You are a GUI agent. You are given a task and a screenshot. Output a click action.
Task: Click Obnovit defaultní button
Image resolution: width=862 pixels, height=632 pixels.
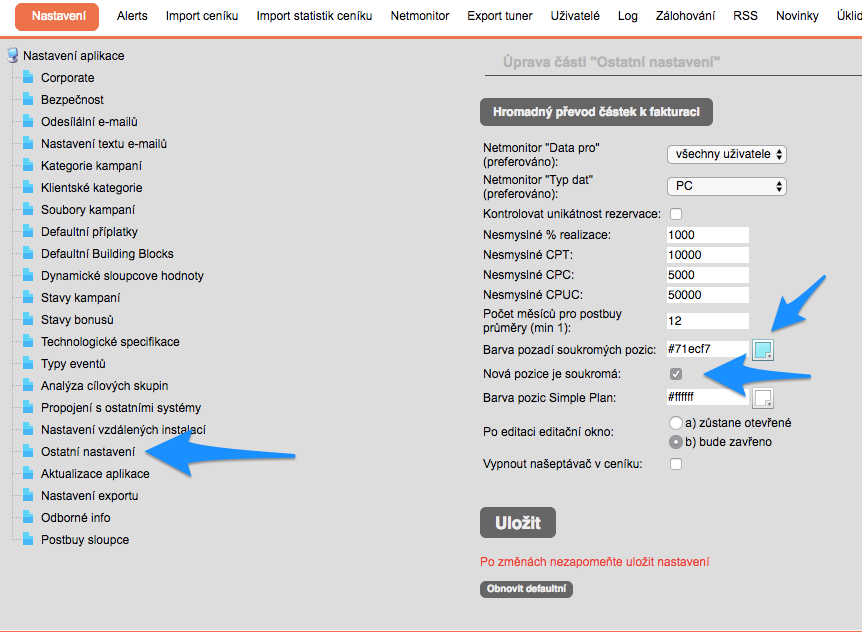526,589
